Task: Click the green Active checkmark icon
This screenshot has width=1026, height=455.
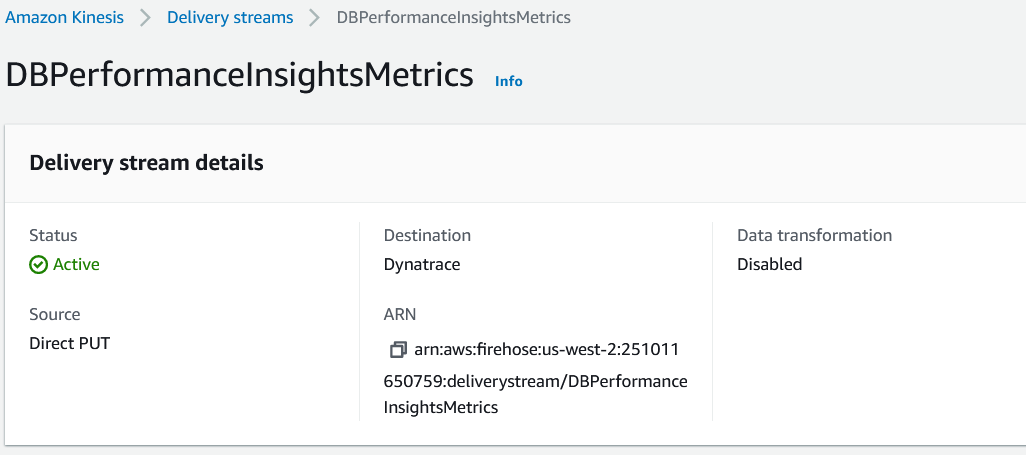Action: click(x=39, y=264)
